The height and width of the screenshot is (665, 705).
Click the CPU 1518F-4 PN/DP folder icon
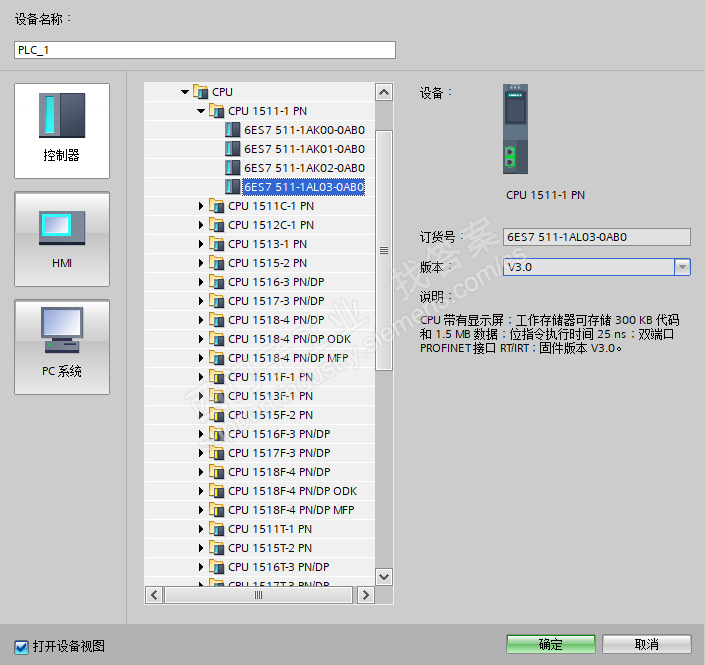click(x=217, y=472)
